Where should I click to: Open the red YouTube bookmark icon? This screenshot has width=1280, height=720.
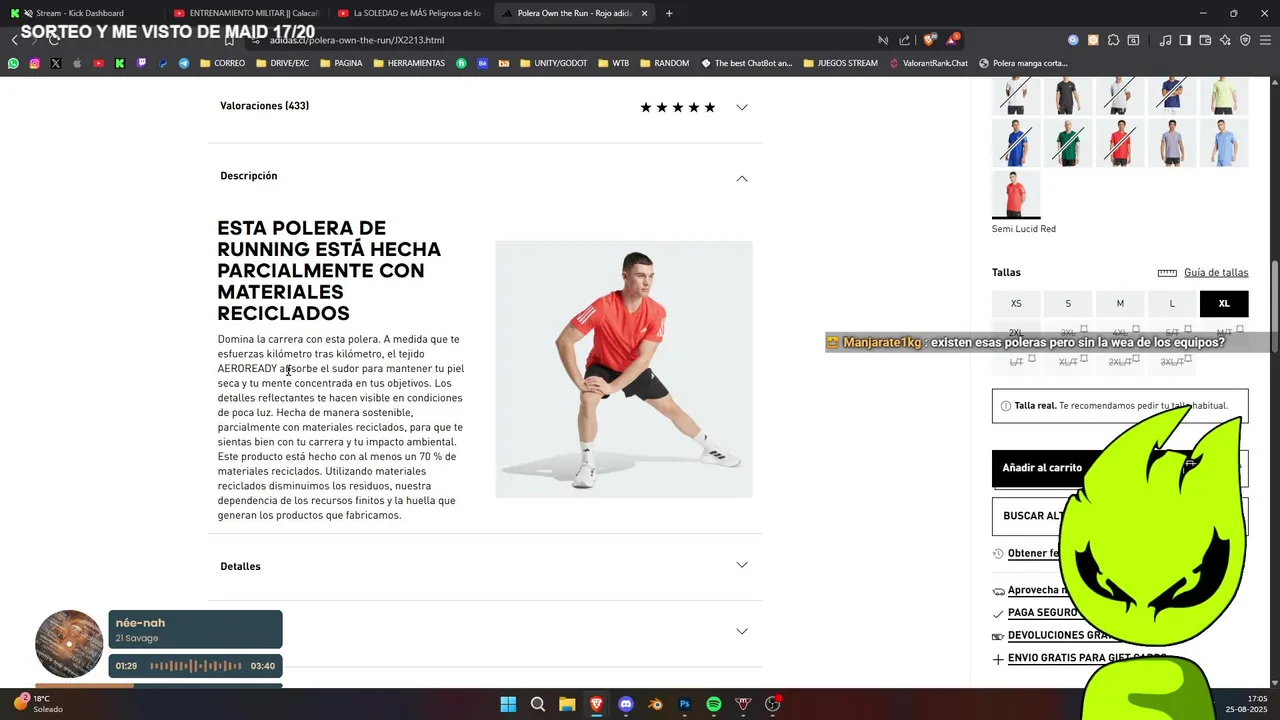[x=98, y=63]
